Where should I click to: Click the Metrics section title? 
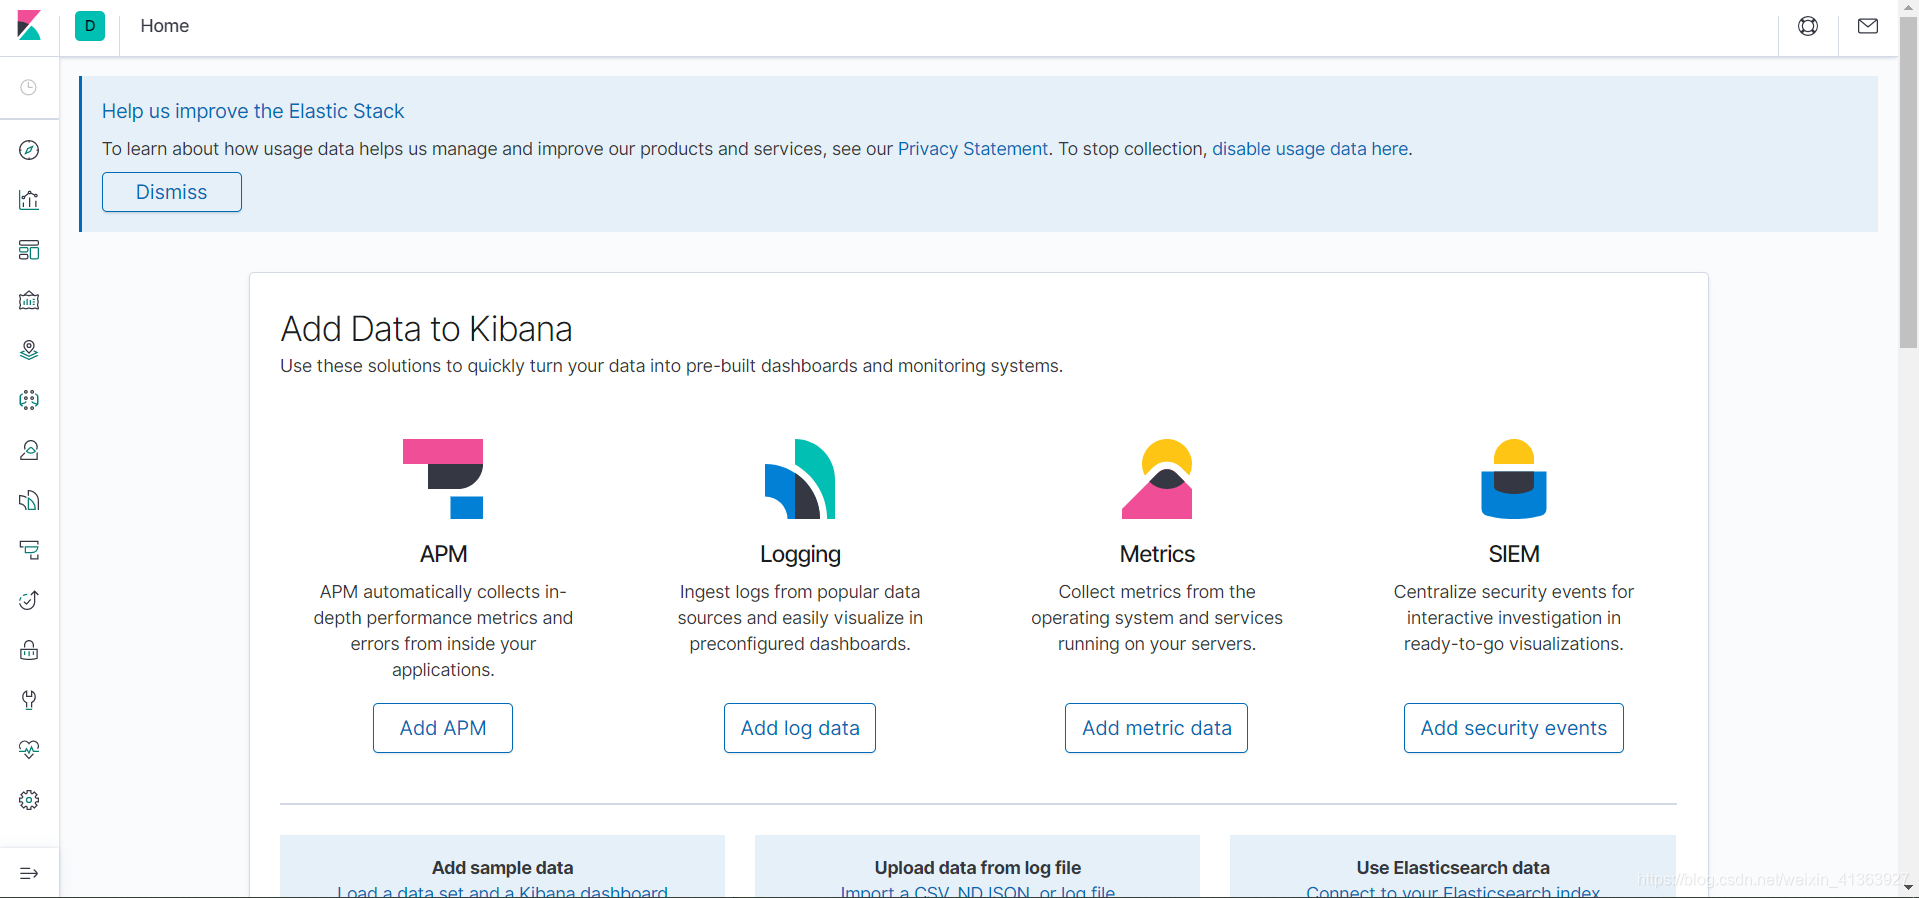[1157, 554]
